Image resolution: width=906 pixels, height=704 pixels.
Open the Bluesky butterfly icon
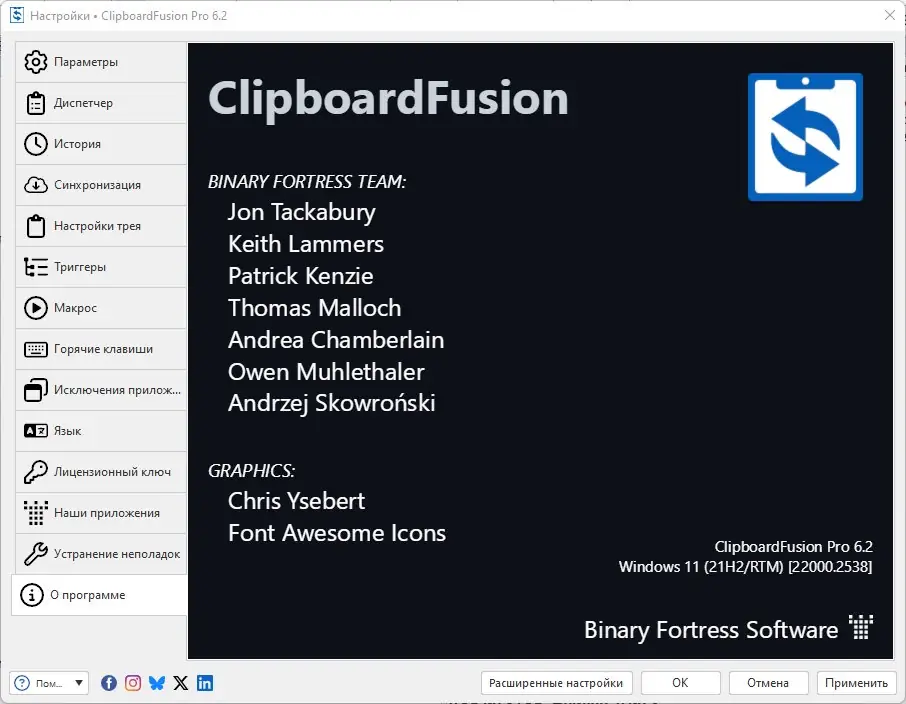pyautogui.click(x=156, y=683)
